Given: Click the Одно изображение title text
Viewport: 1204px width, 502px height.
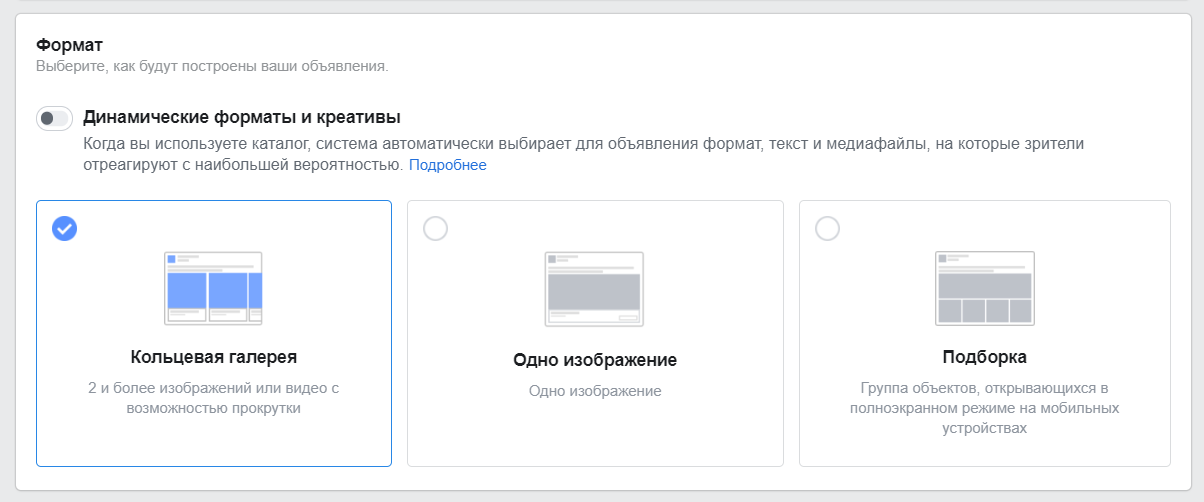Looking at the screenshot, I should 594,360.
